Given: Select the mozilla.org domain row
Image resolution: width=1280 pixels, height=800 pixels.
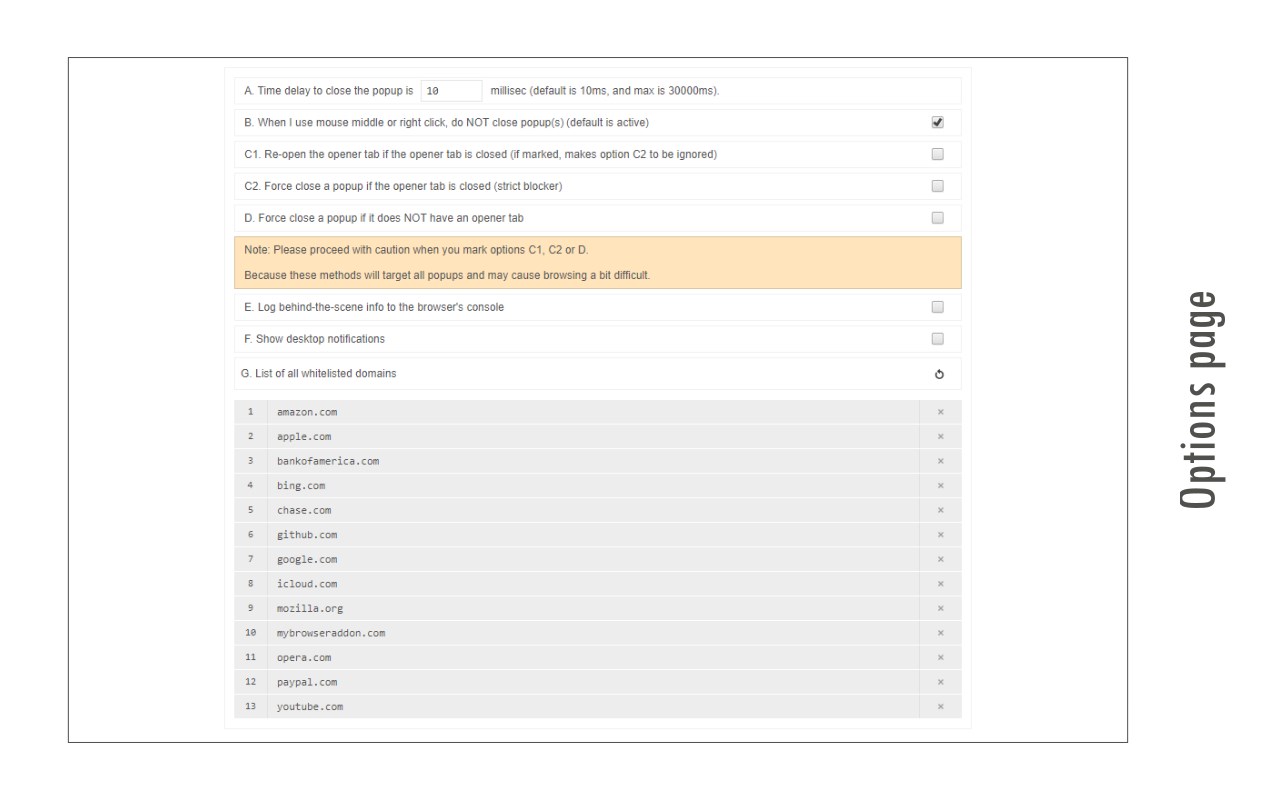Looking at the screenshot, I should [592, 608].
